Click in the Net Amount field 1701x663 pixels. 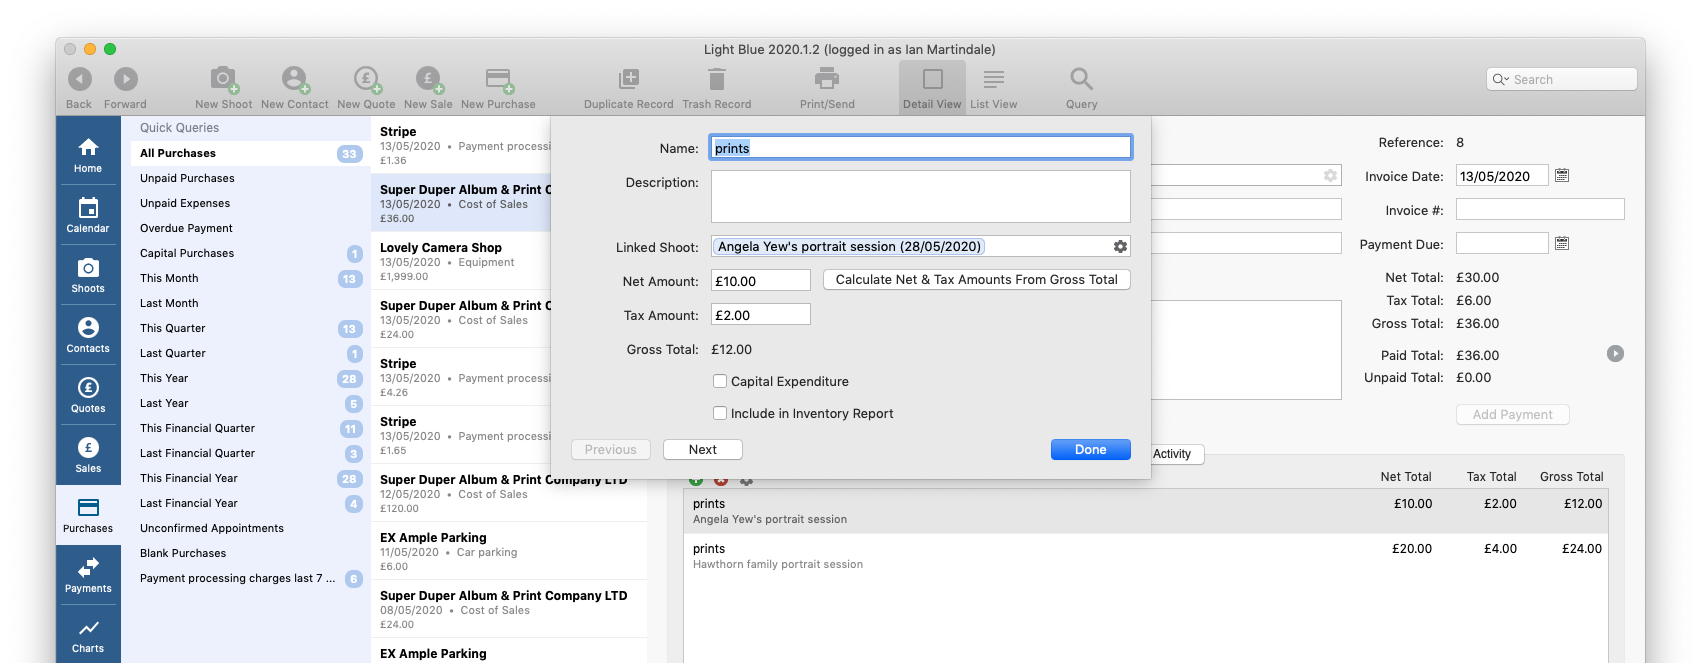point(760,281)
